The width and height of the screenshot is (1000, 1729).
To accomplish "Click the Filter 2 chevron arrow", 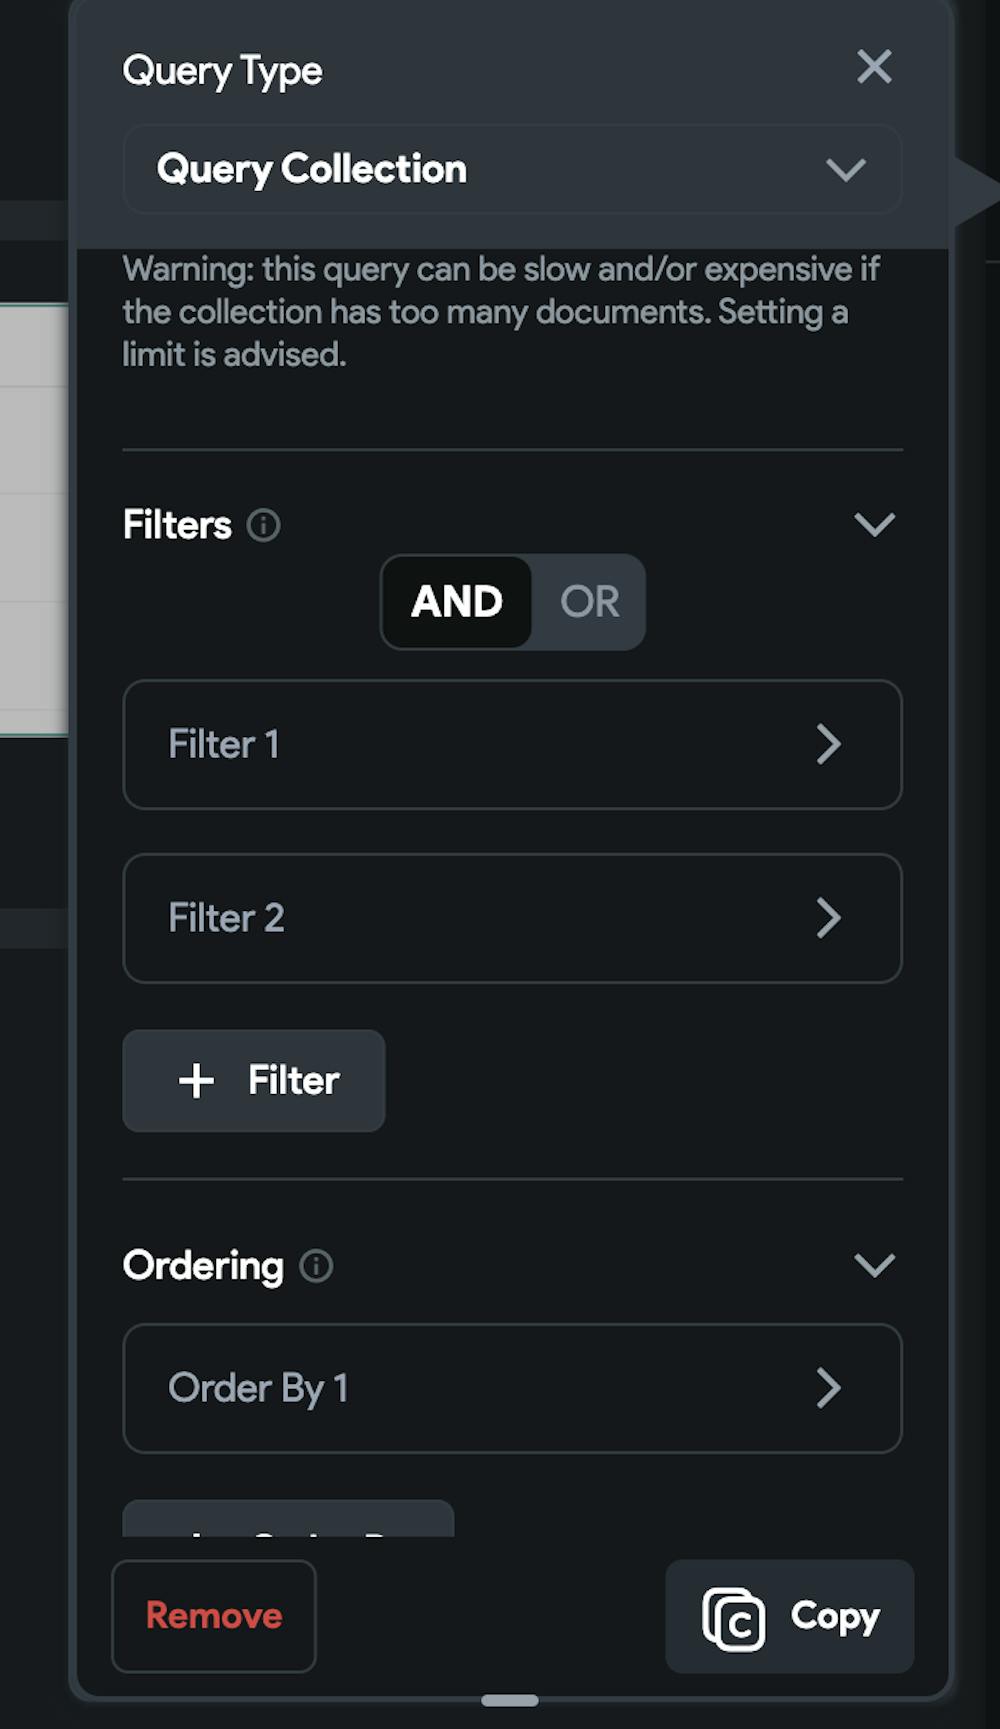I will point(828,918).
